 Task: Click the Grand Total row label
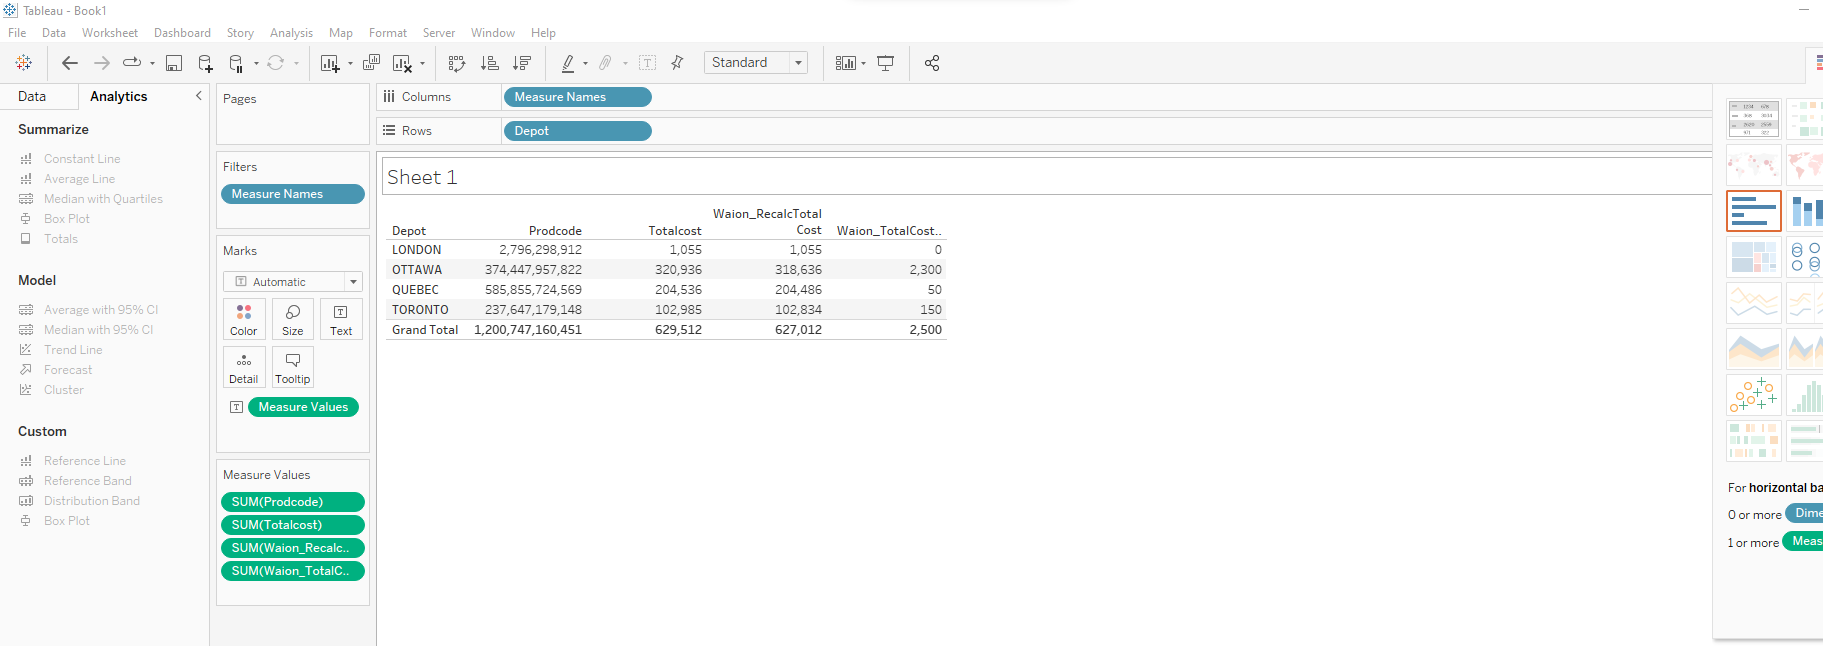click(x=425, y=330)
